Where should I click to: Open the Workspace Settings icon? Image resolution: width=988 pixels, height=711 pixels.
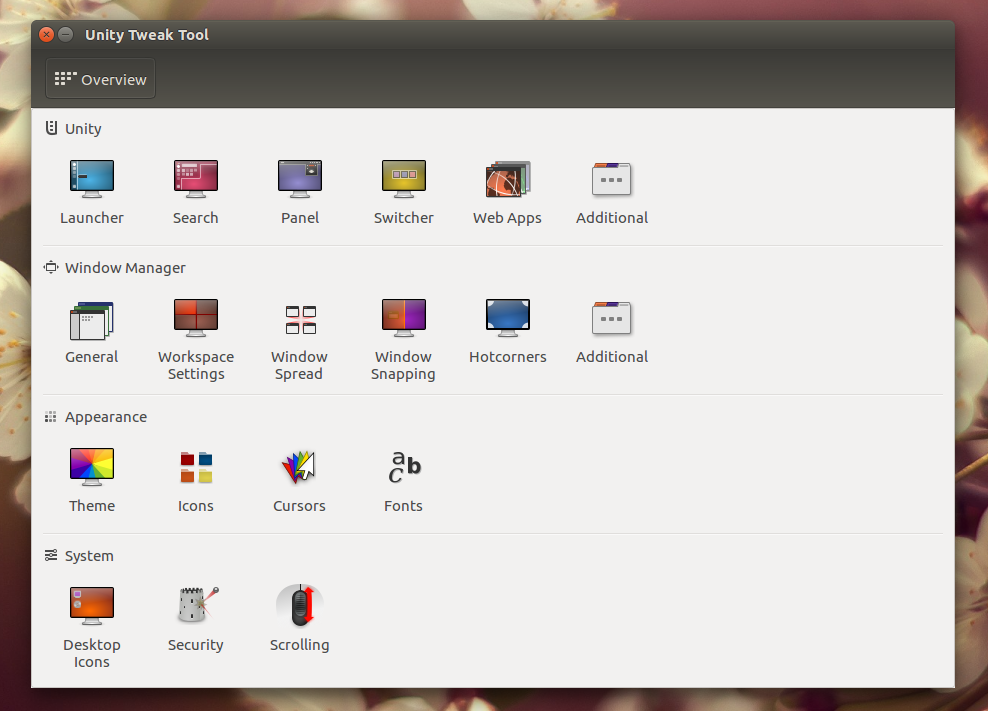coord(196,318)
